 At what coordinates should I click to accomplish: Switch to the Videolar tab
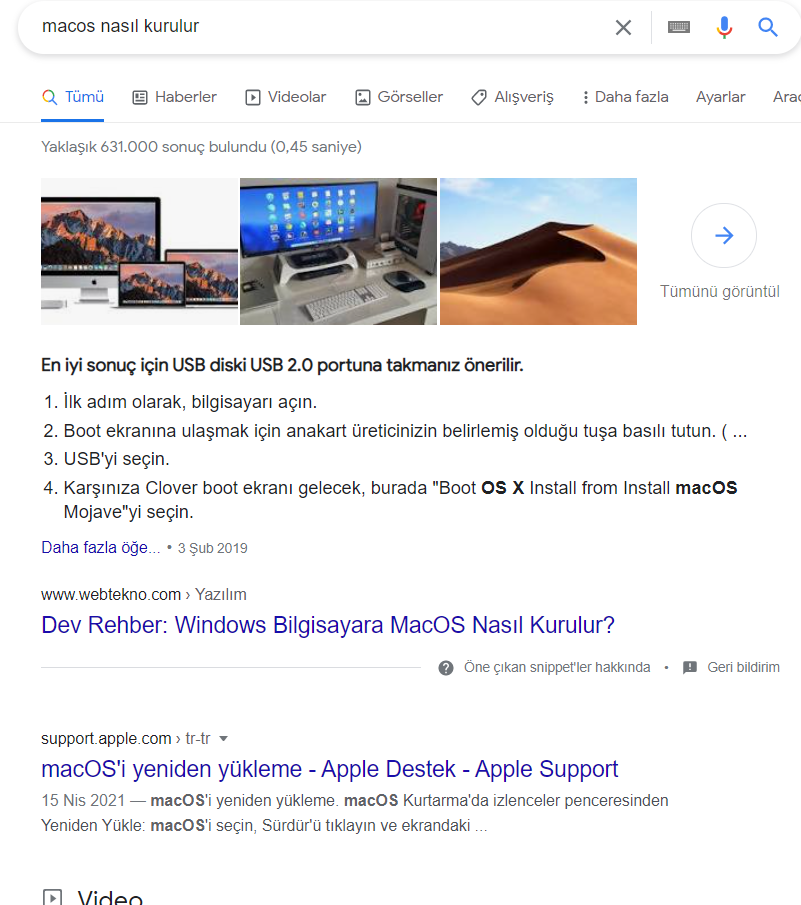pos(286,97)
